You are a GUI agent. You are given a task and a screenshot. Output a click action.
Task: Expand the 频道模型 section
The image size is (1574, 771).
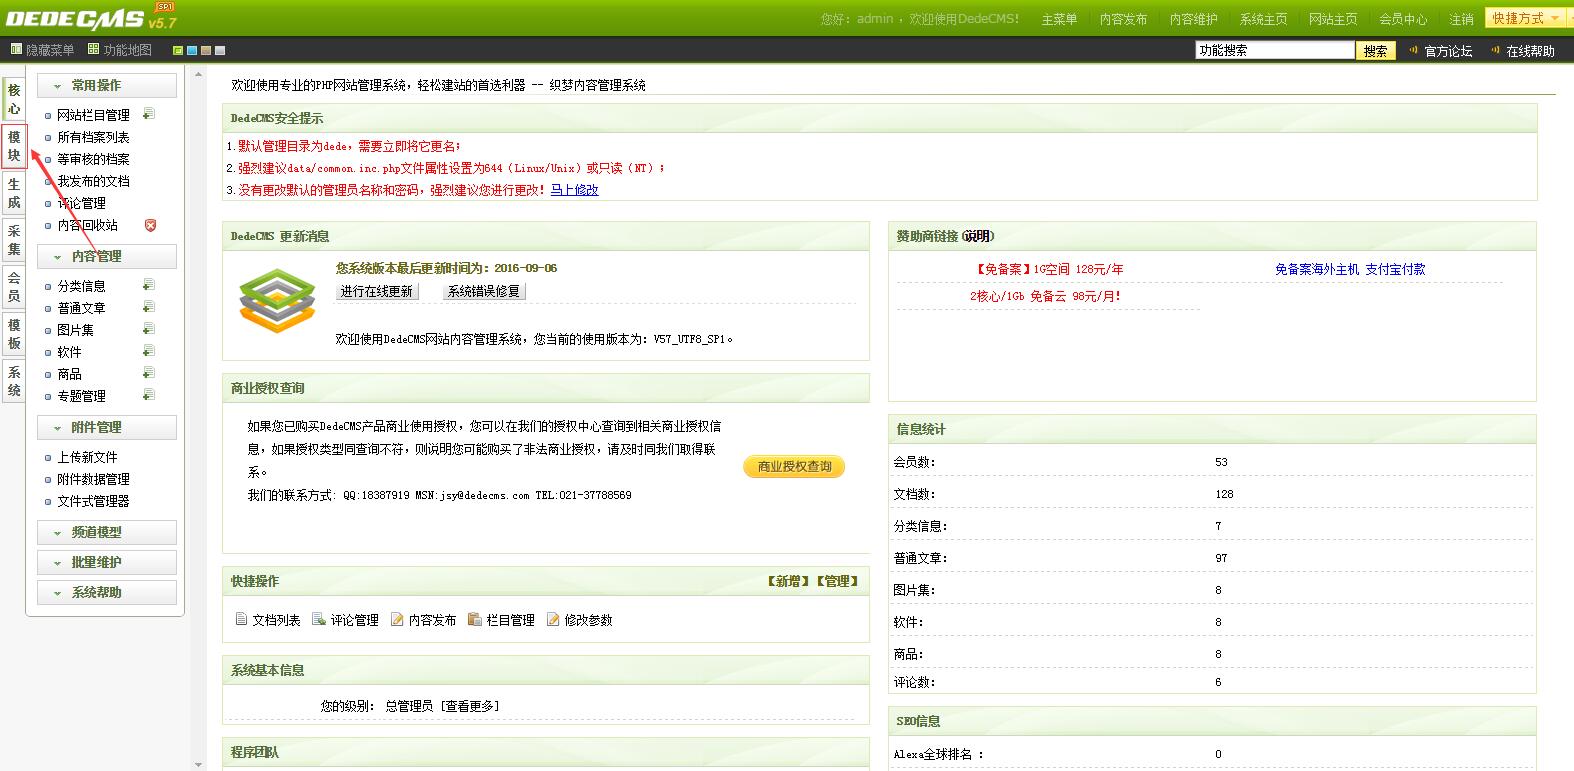[107, 533]
